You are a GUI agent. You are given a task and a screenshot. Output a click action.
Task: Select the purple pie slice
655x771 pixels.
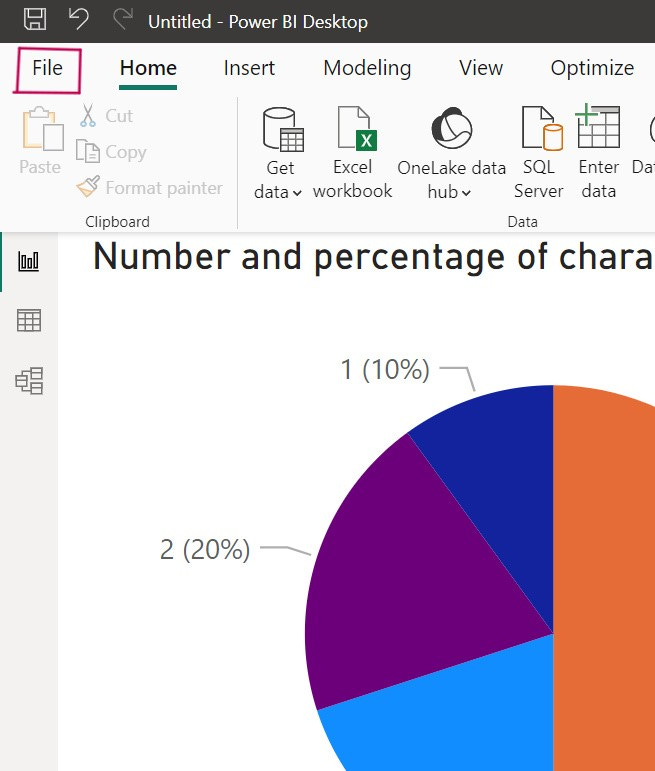tap(403, 580)
